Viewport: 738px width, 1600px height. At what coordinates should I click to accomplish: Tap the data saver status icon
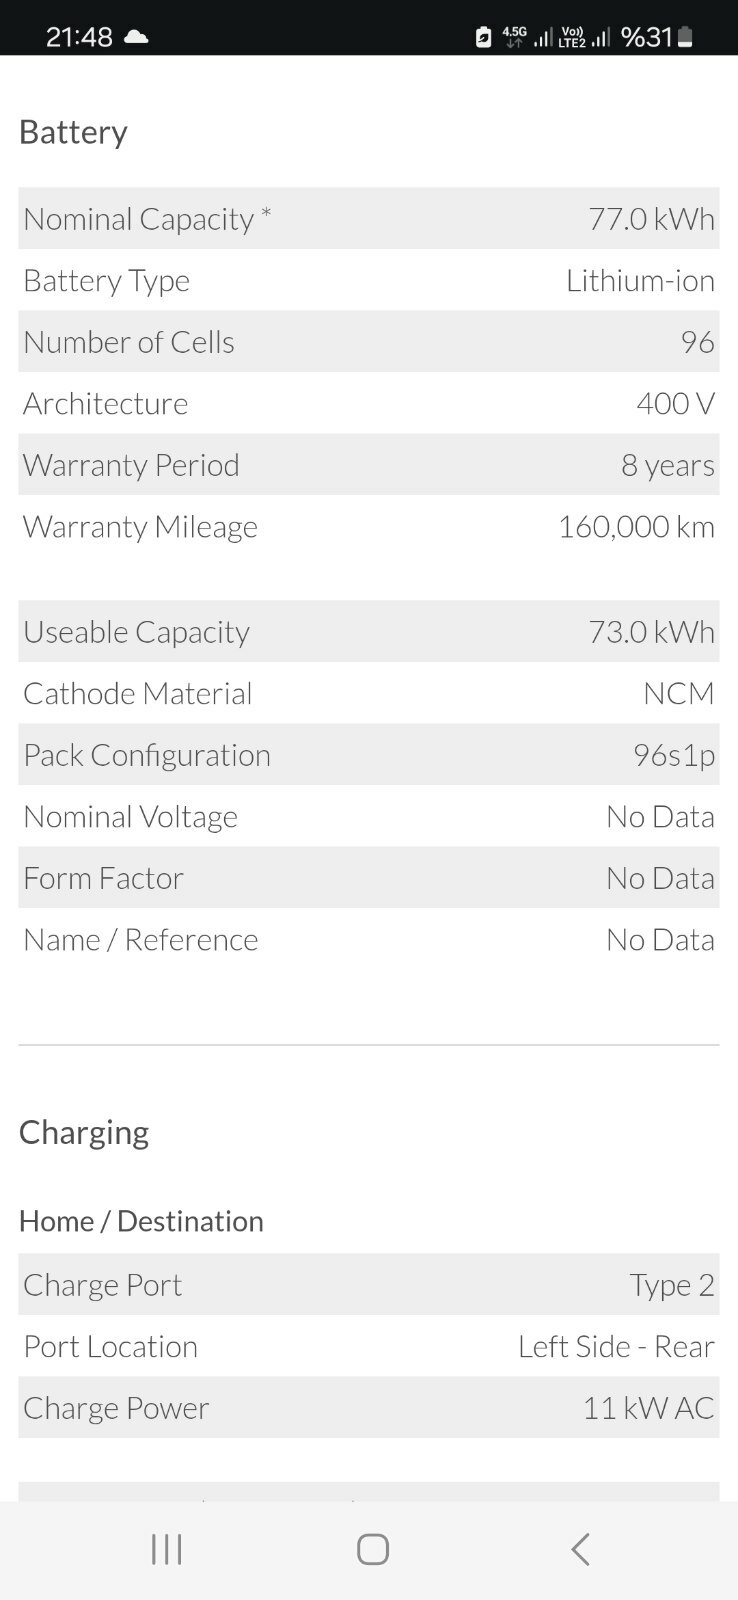[x=483, y=38]
